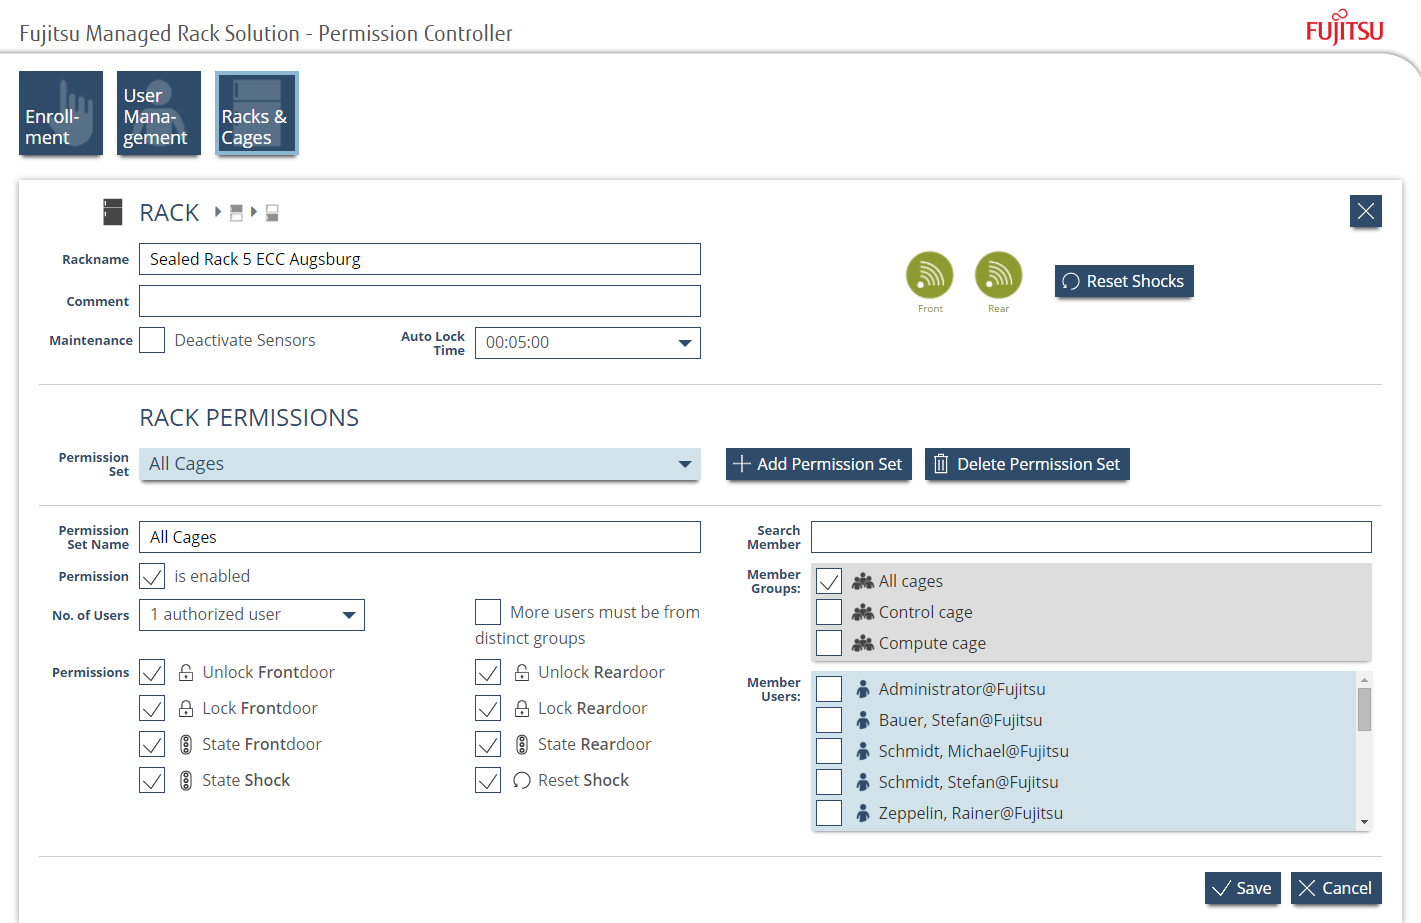
Task: Uncheck the Unlock Reardoor permission
Action: click(x=488, y=672)
